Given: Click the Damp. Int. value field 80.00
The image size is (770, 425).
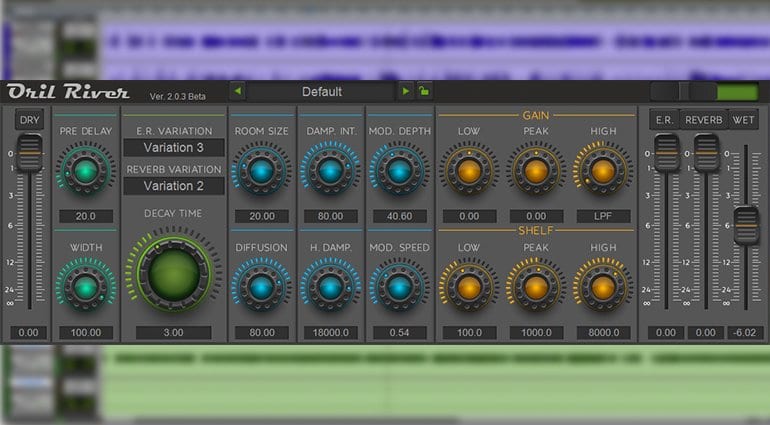Looking at the screenshot, I should pyautogui.click(x=330, y=216).
